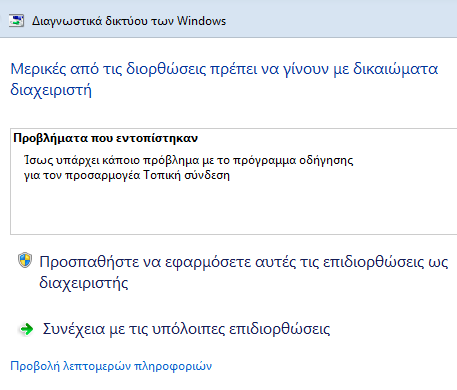Click 'Τοπική σύνδεση' adapter name text
Viewport: 457px width, 390px height.
(187, 175)
